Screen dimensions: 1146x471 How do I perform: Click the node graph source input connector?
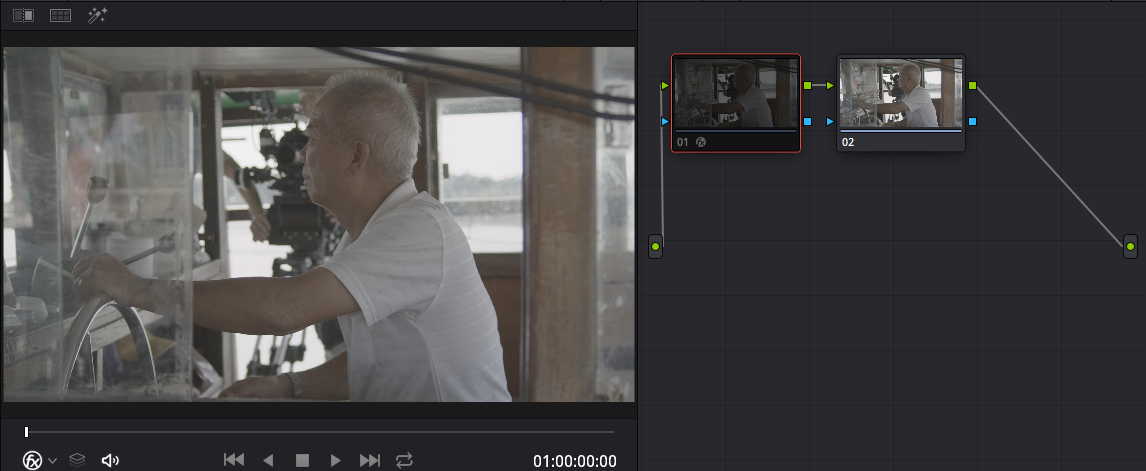[x=656, y=246]
